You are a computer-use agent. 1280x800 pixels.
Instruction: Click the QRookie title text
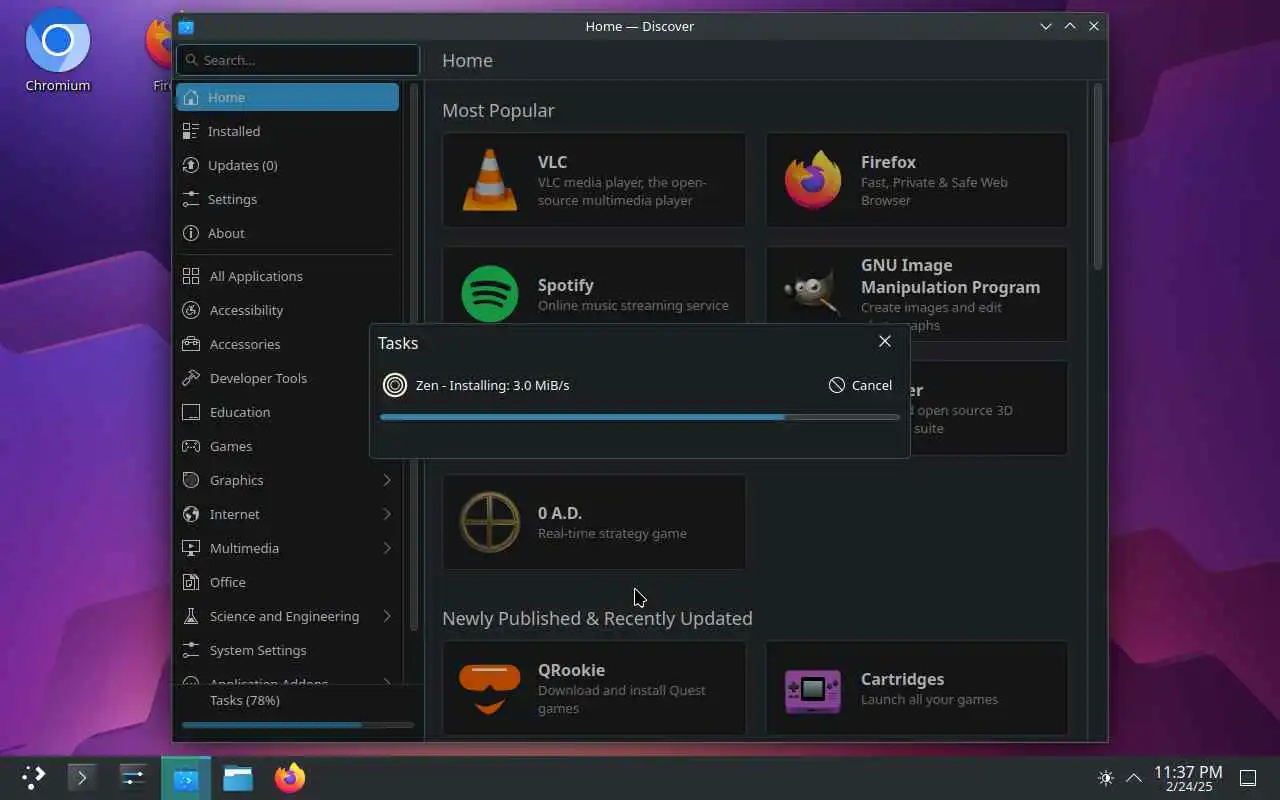pos(571,670)
